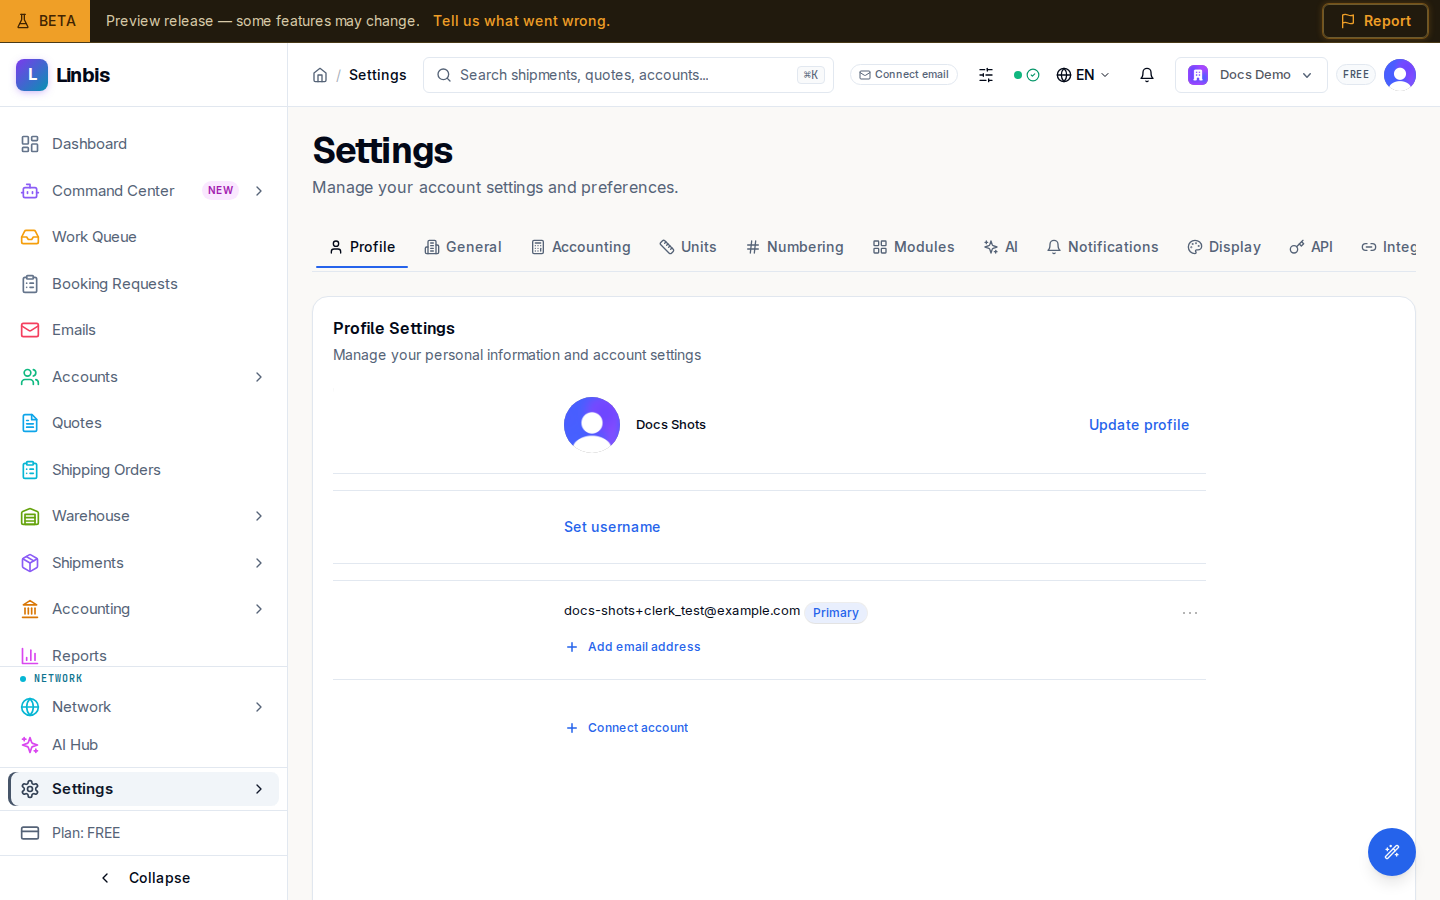
Task: Open the Work Queue inbox icon
Action: [30, 237]
